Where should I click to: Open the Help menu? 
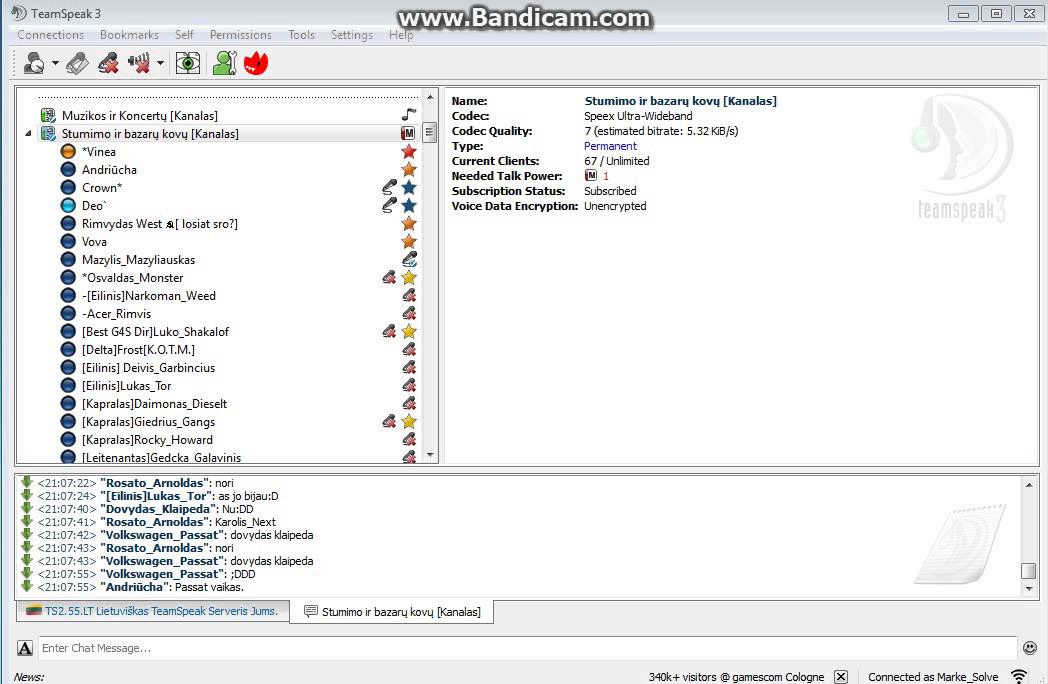[401, 35]
